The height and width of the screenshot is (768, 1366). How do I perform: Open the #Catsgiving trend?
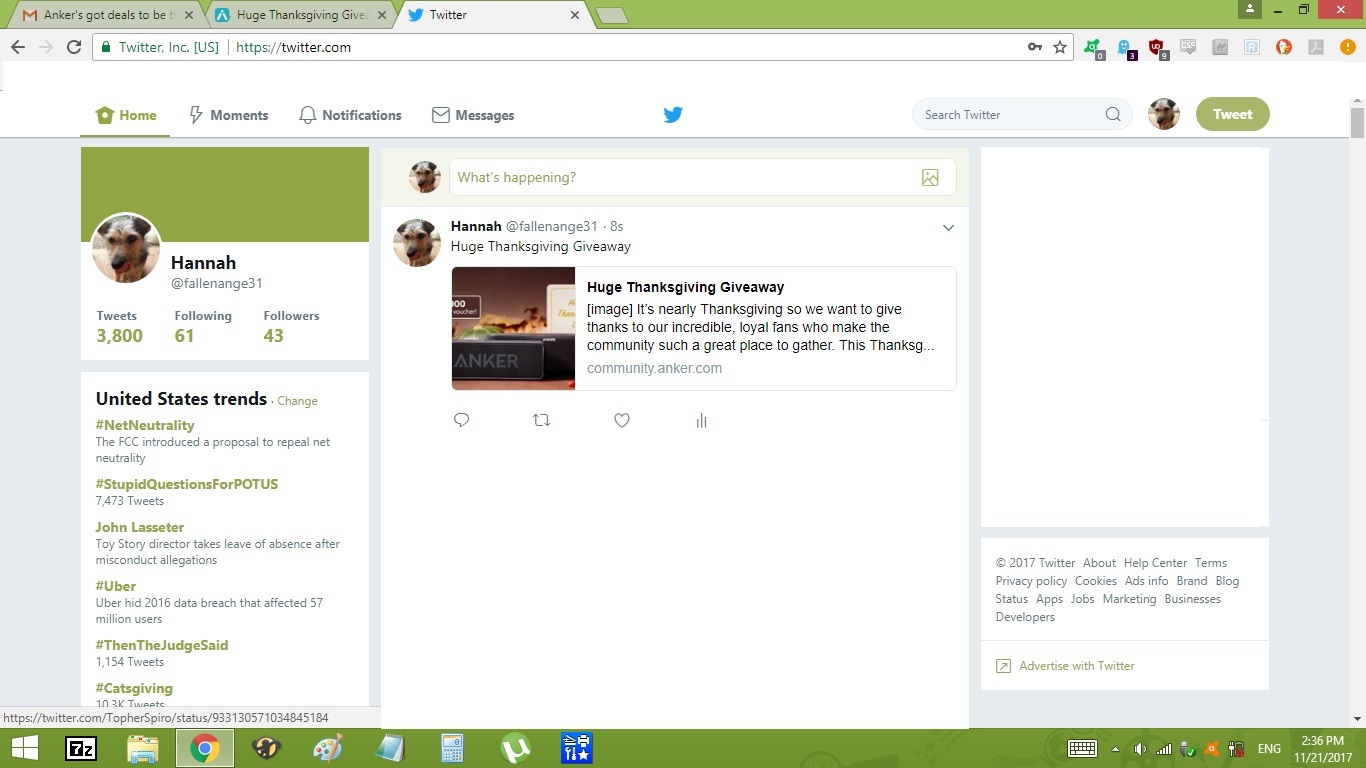coord(134,688)
